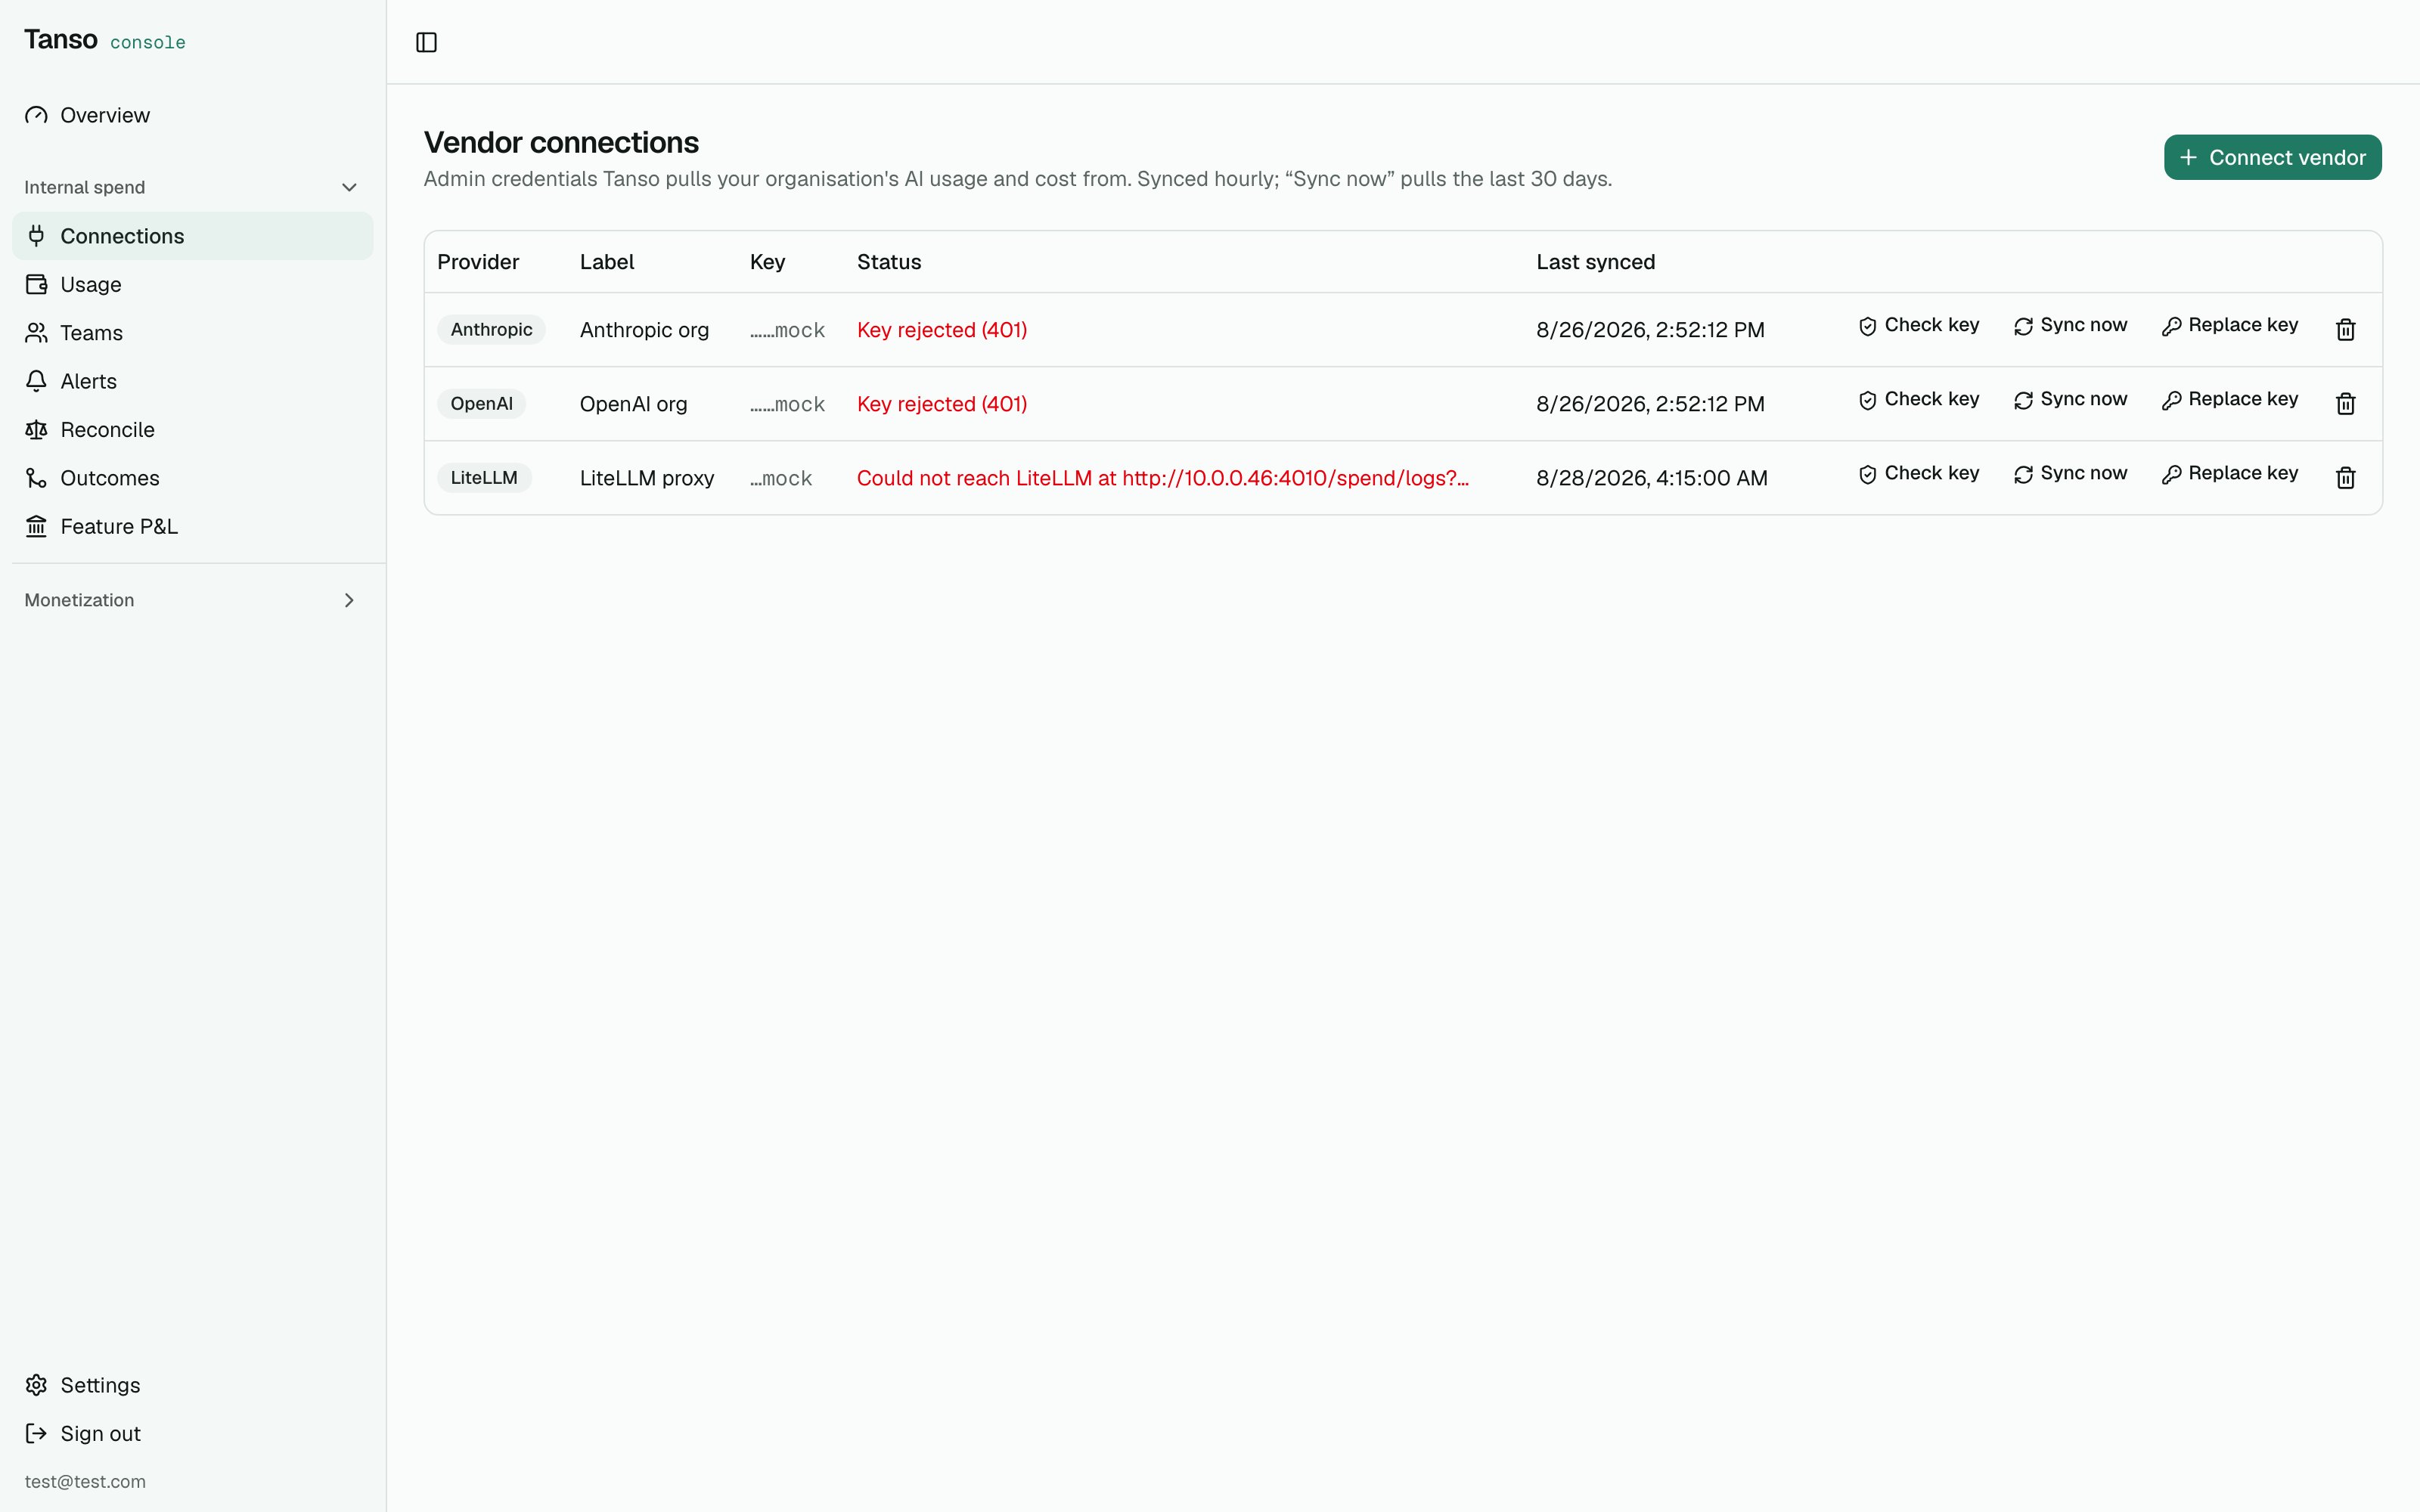This screenshot has height=1512, width=2420.
Task: Click the OpenAI row's Key rejected (401)
Action: [942, 404]
